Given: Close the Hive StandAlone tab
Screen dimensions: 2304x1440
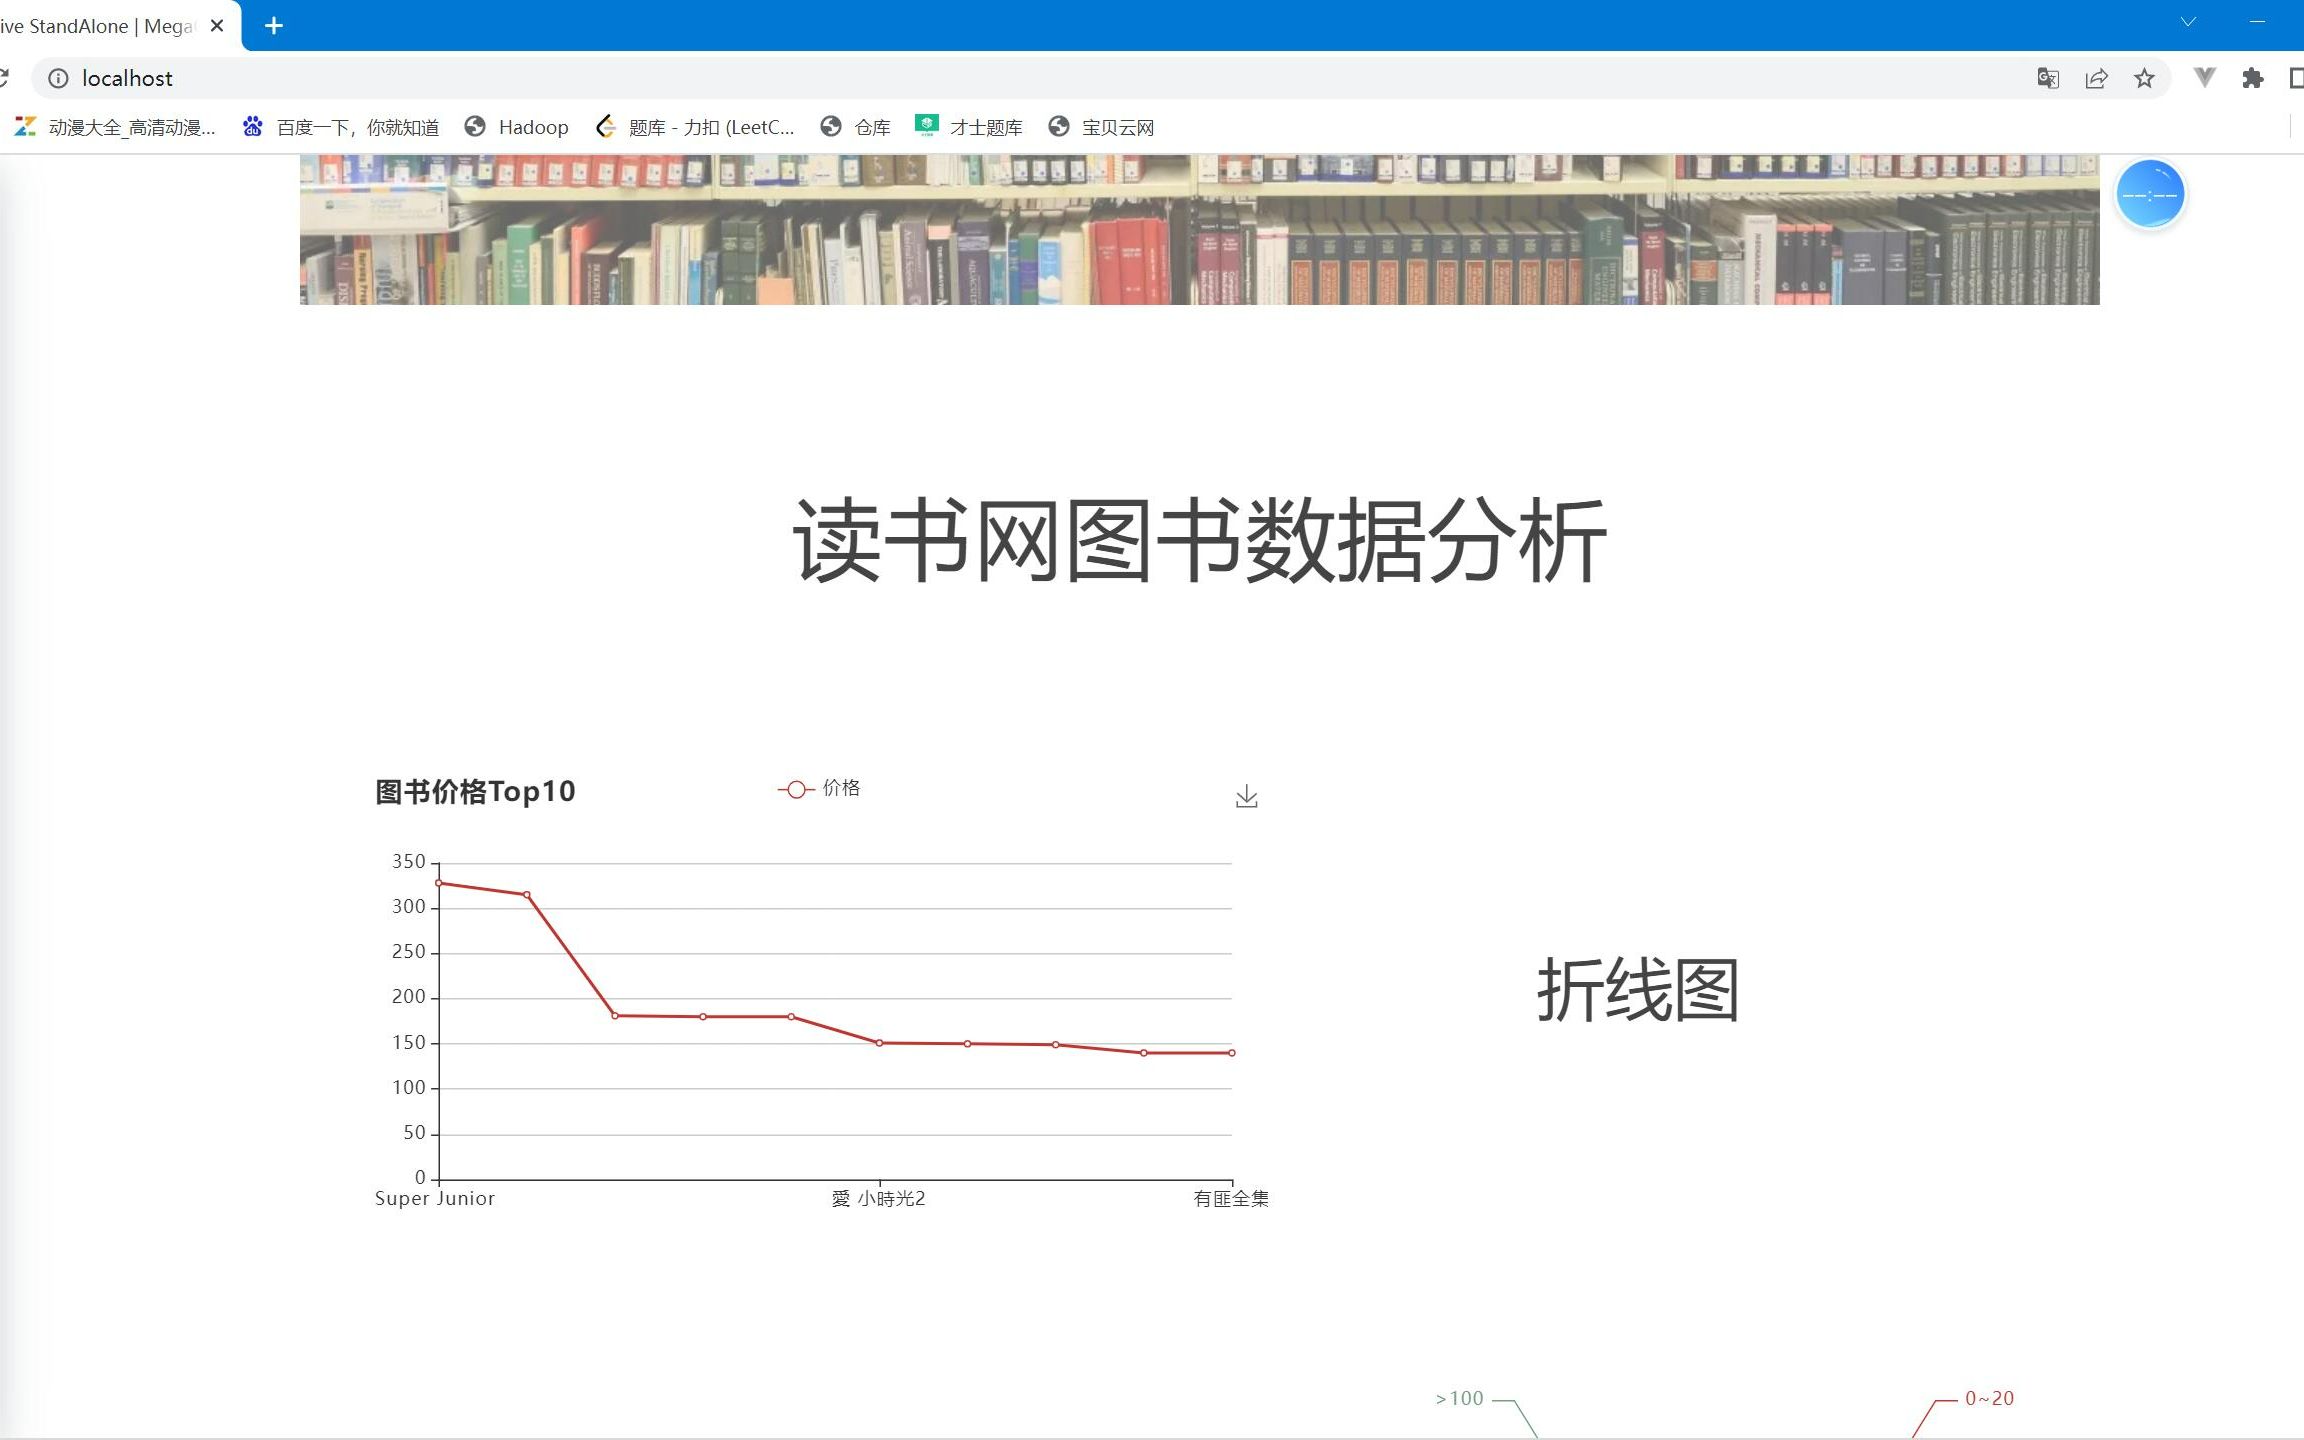Looking at the screenshot, I should pos(217,26).
